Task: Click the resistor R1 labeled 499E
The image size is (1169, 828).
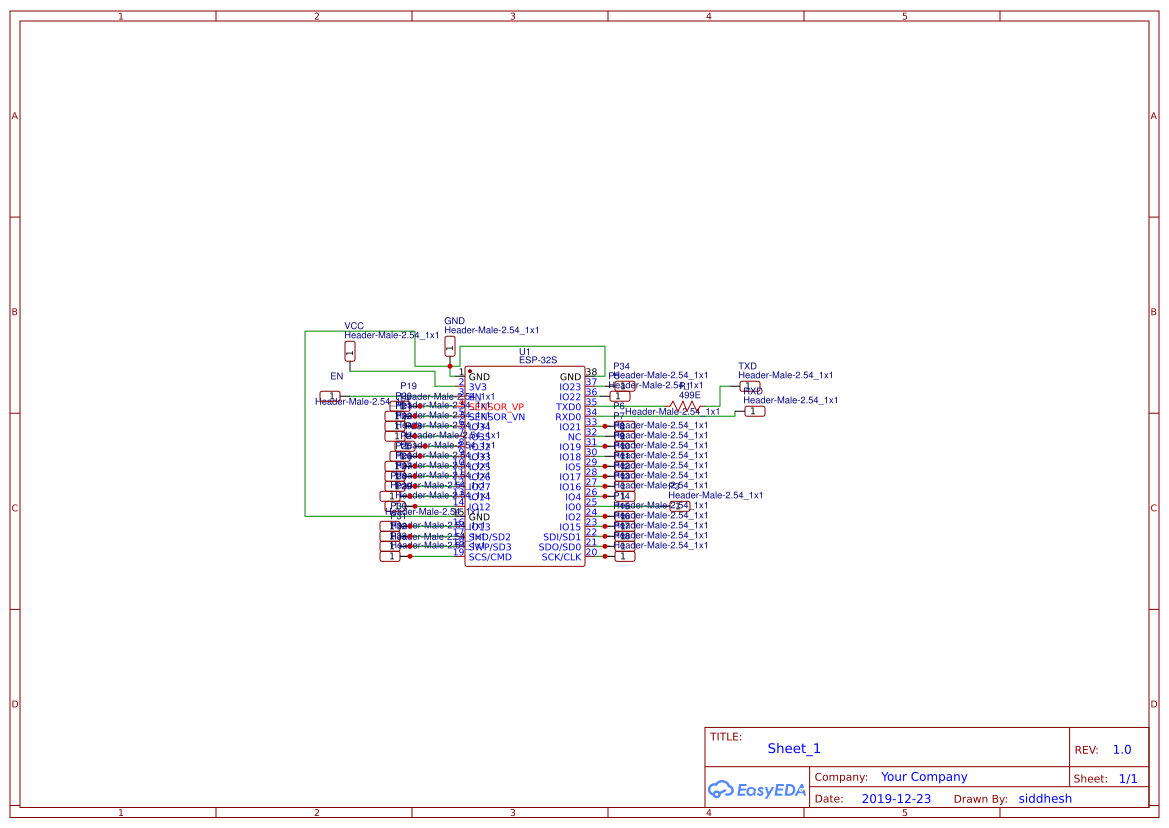Action: click(685, 408)
